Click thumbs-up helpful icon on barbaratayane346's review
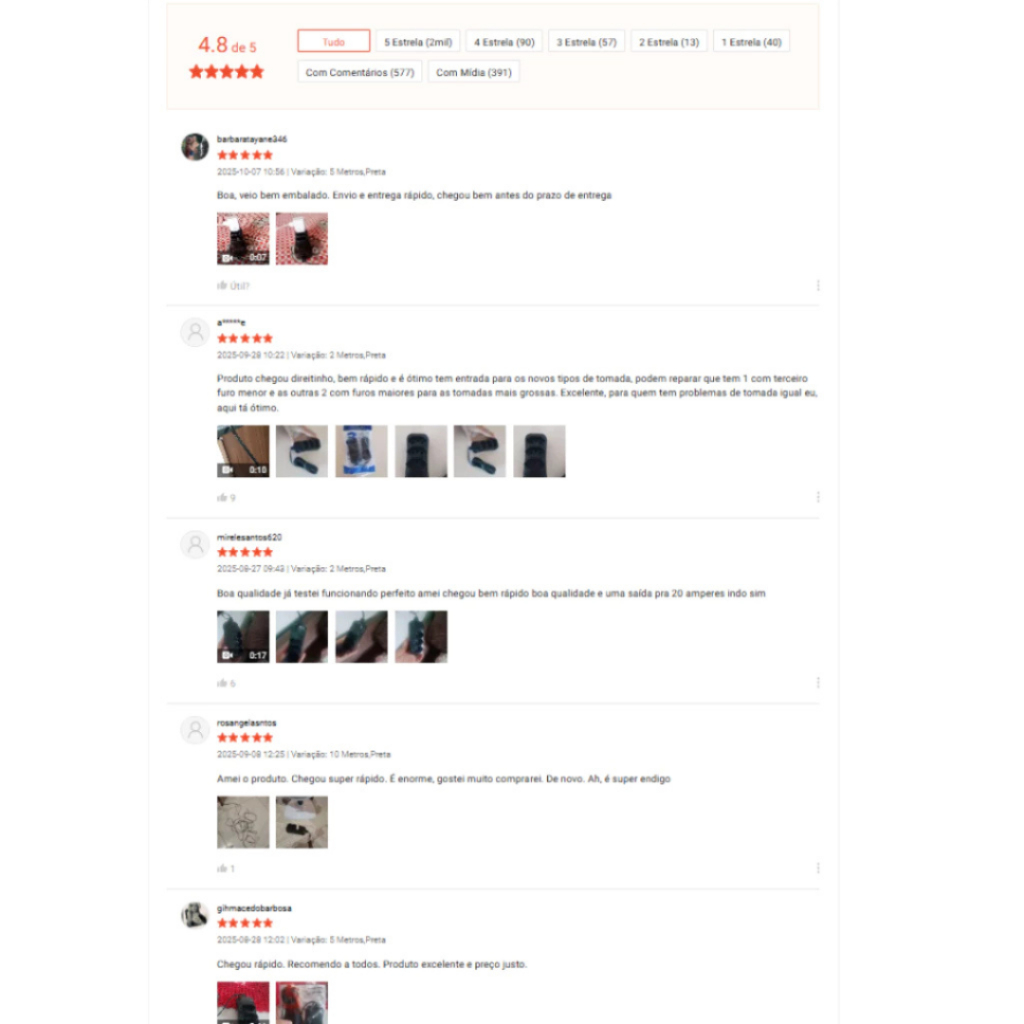This screenshot has height=1024, width=1024. click(x=222, y=285)
